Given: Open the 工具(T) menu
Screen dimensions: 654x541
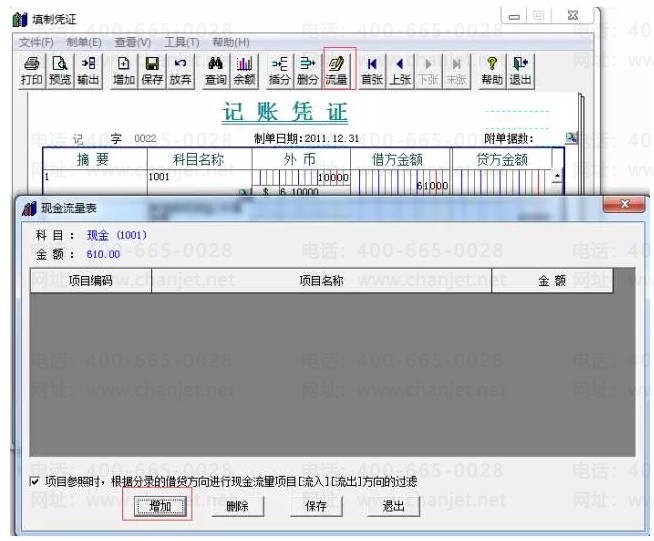Looking at the screenshot, I should point(181,42).
